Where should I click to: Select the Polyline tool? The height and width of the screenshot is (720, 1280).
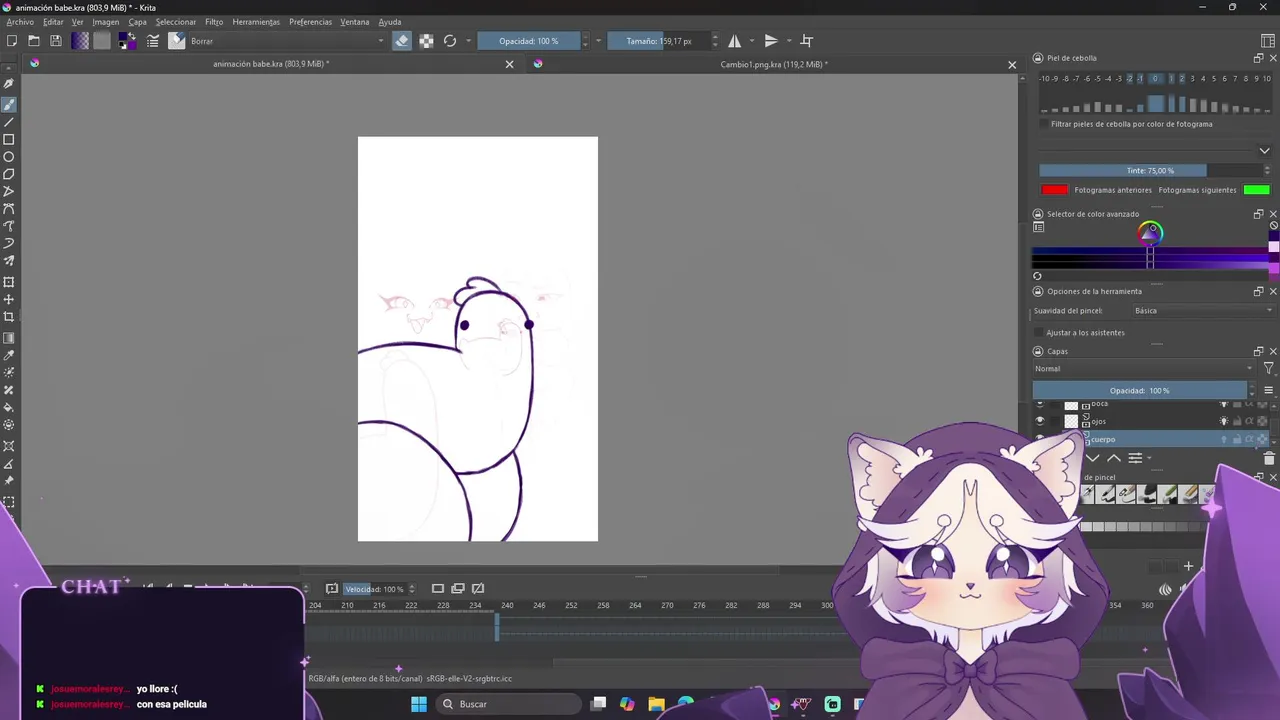tap(9, 191)
